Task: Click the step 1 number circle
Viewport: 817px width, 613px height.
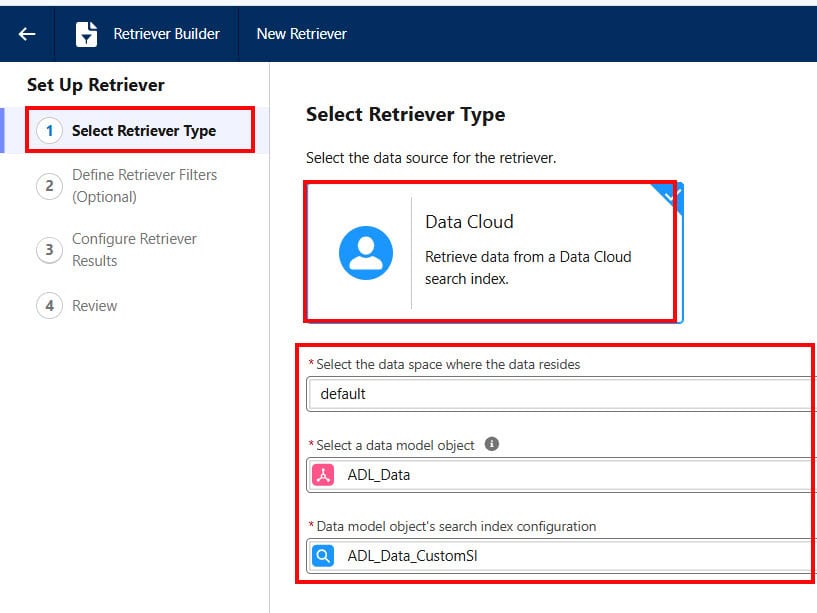Action: click(x=49, y=130)
